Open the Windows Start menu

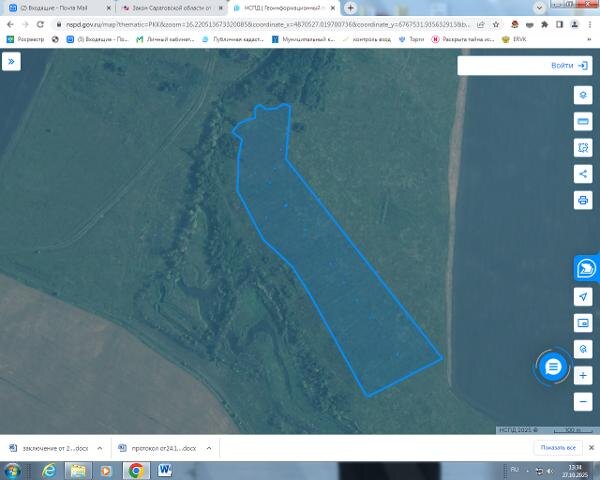pyautogui.click(x=12, y=470)
